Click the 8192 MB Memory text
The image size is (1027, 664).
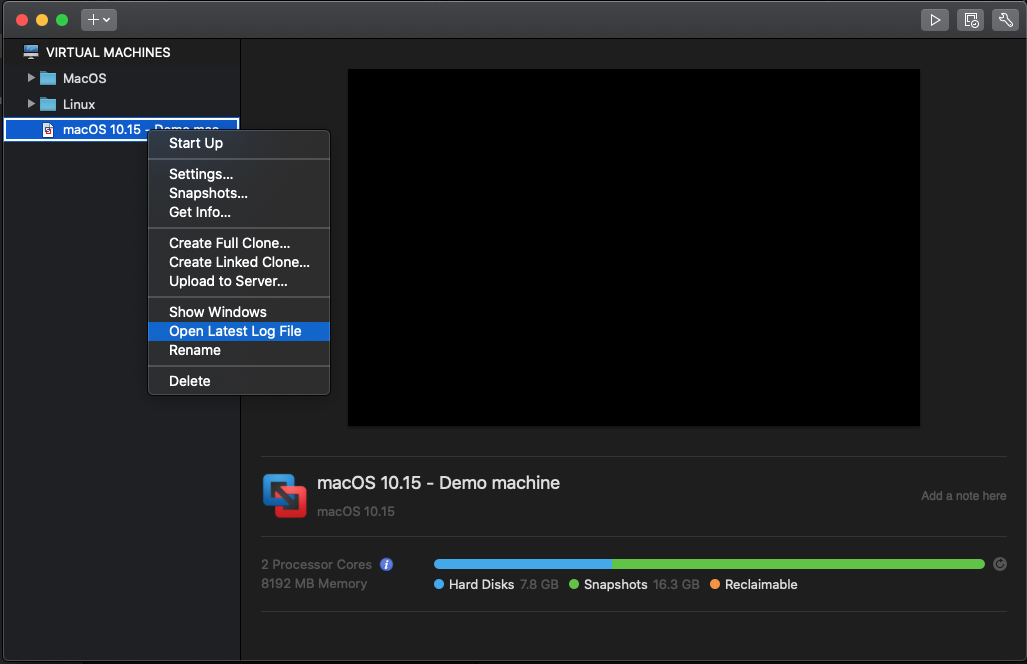coord(314,583)
